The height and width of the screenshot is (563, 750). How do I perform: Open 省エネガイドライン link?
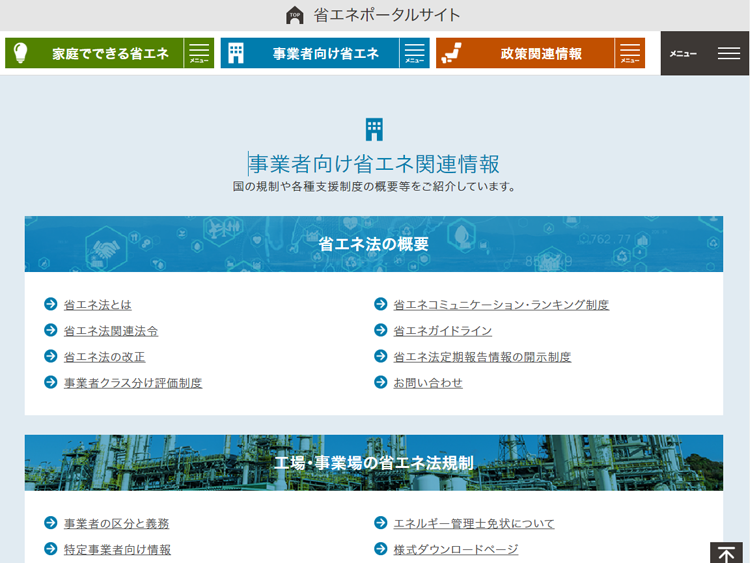coord(442,331)
